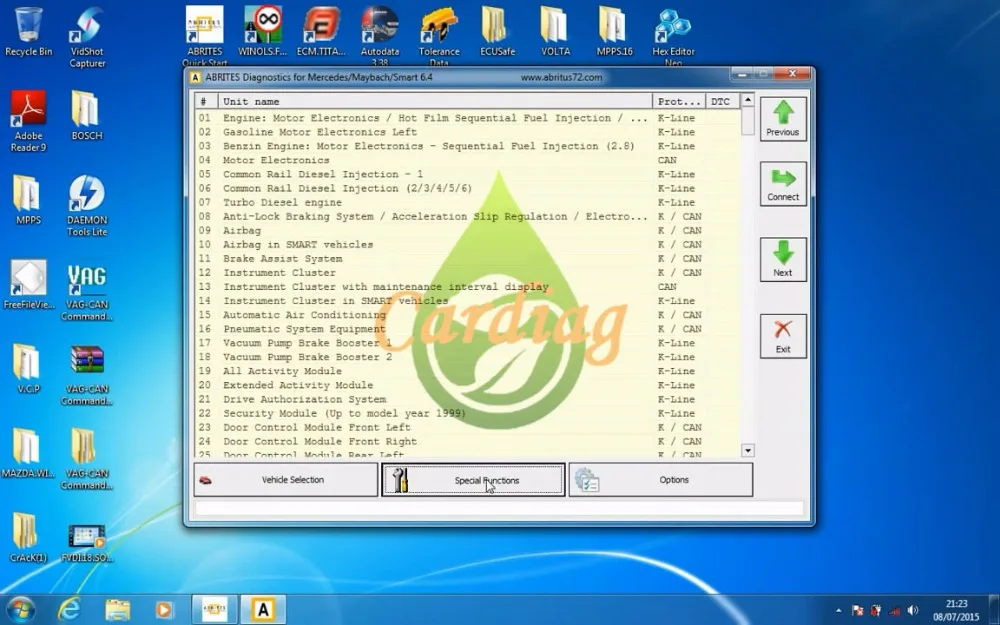Select row 02 Gasoline Motor Electronics Left
Screen dimensions: 1000x625
click(468, 132)
